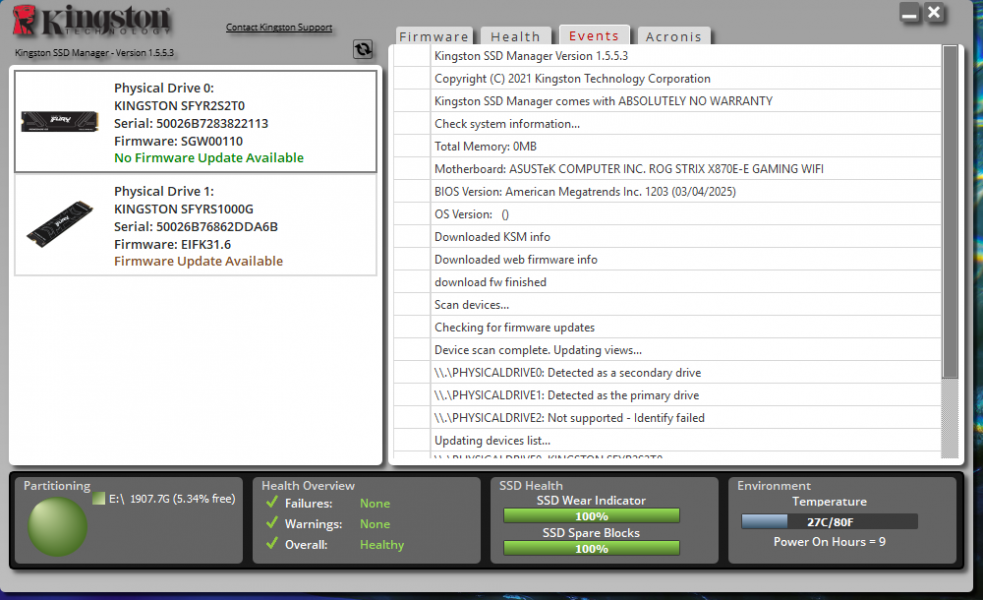
Task: Click Kingston SSD Manager Version 1.5.5.3 header text
Action: [x=94, y=53]
